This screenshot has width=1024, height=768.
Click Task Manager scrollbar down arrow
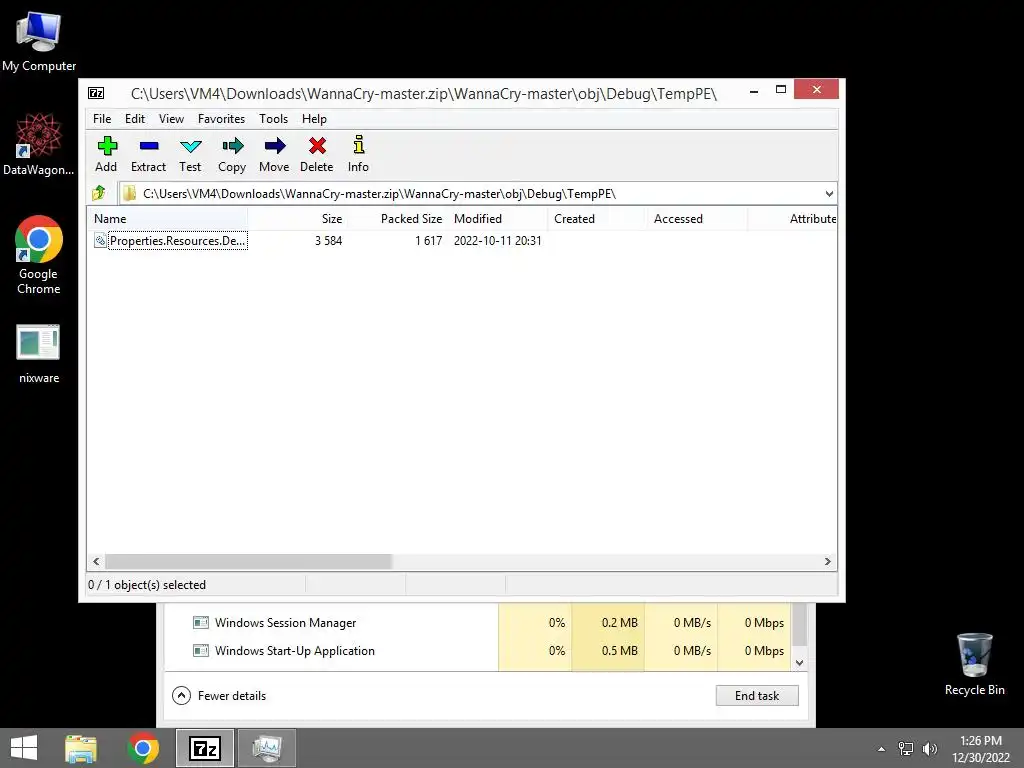click(x=799, y=662)
